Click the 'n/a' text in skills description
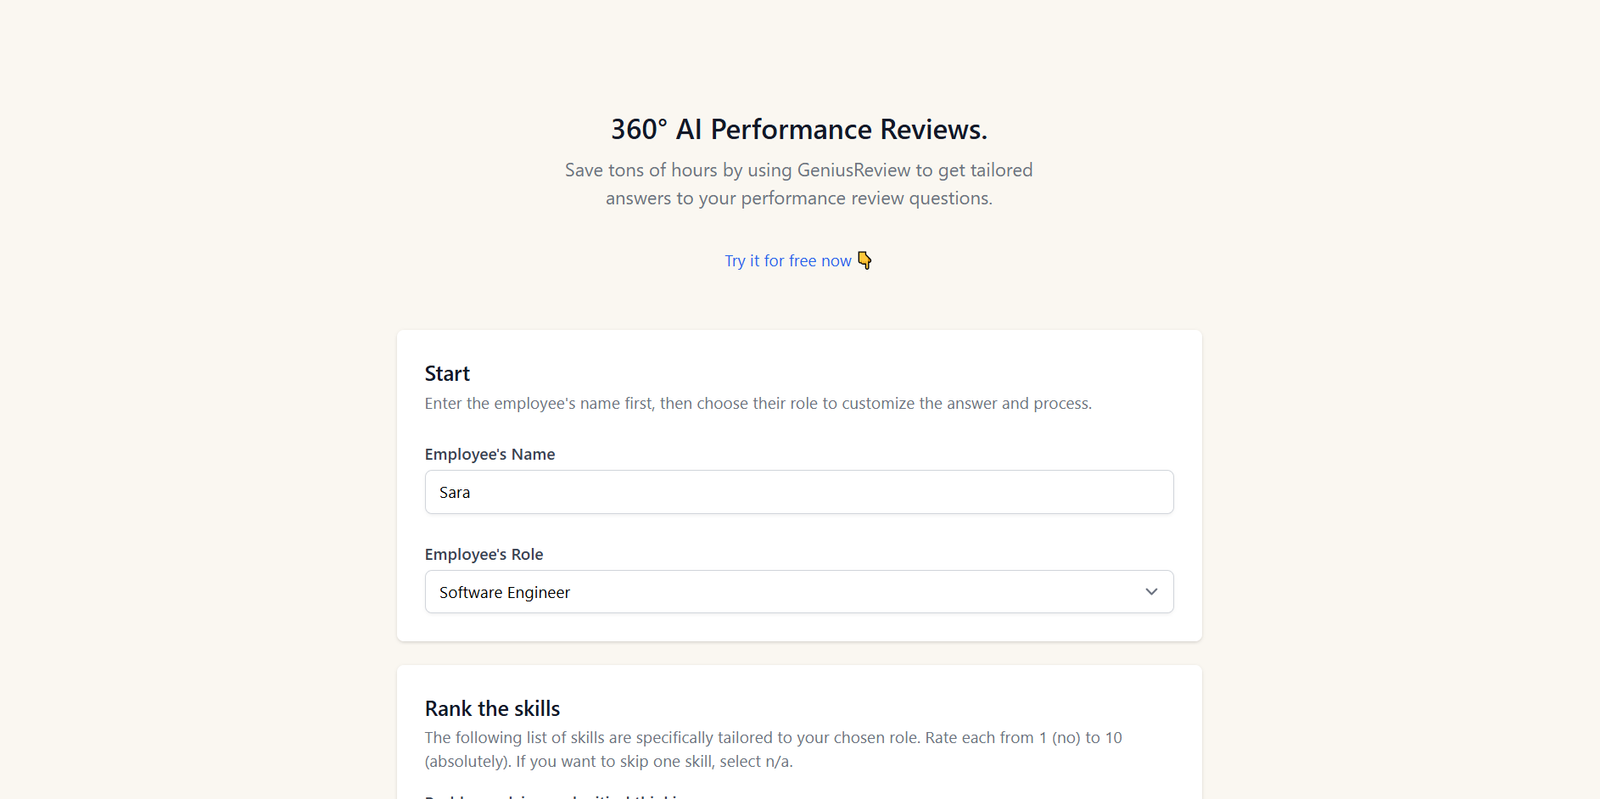The image size is (1600, 799). [x=777, y=762]
